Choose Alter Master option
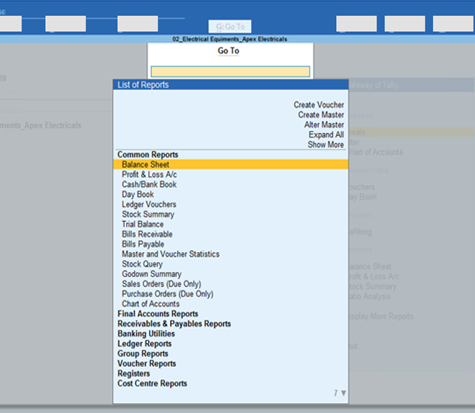This screenshot has width=475, height=413. pos(324,125)
